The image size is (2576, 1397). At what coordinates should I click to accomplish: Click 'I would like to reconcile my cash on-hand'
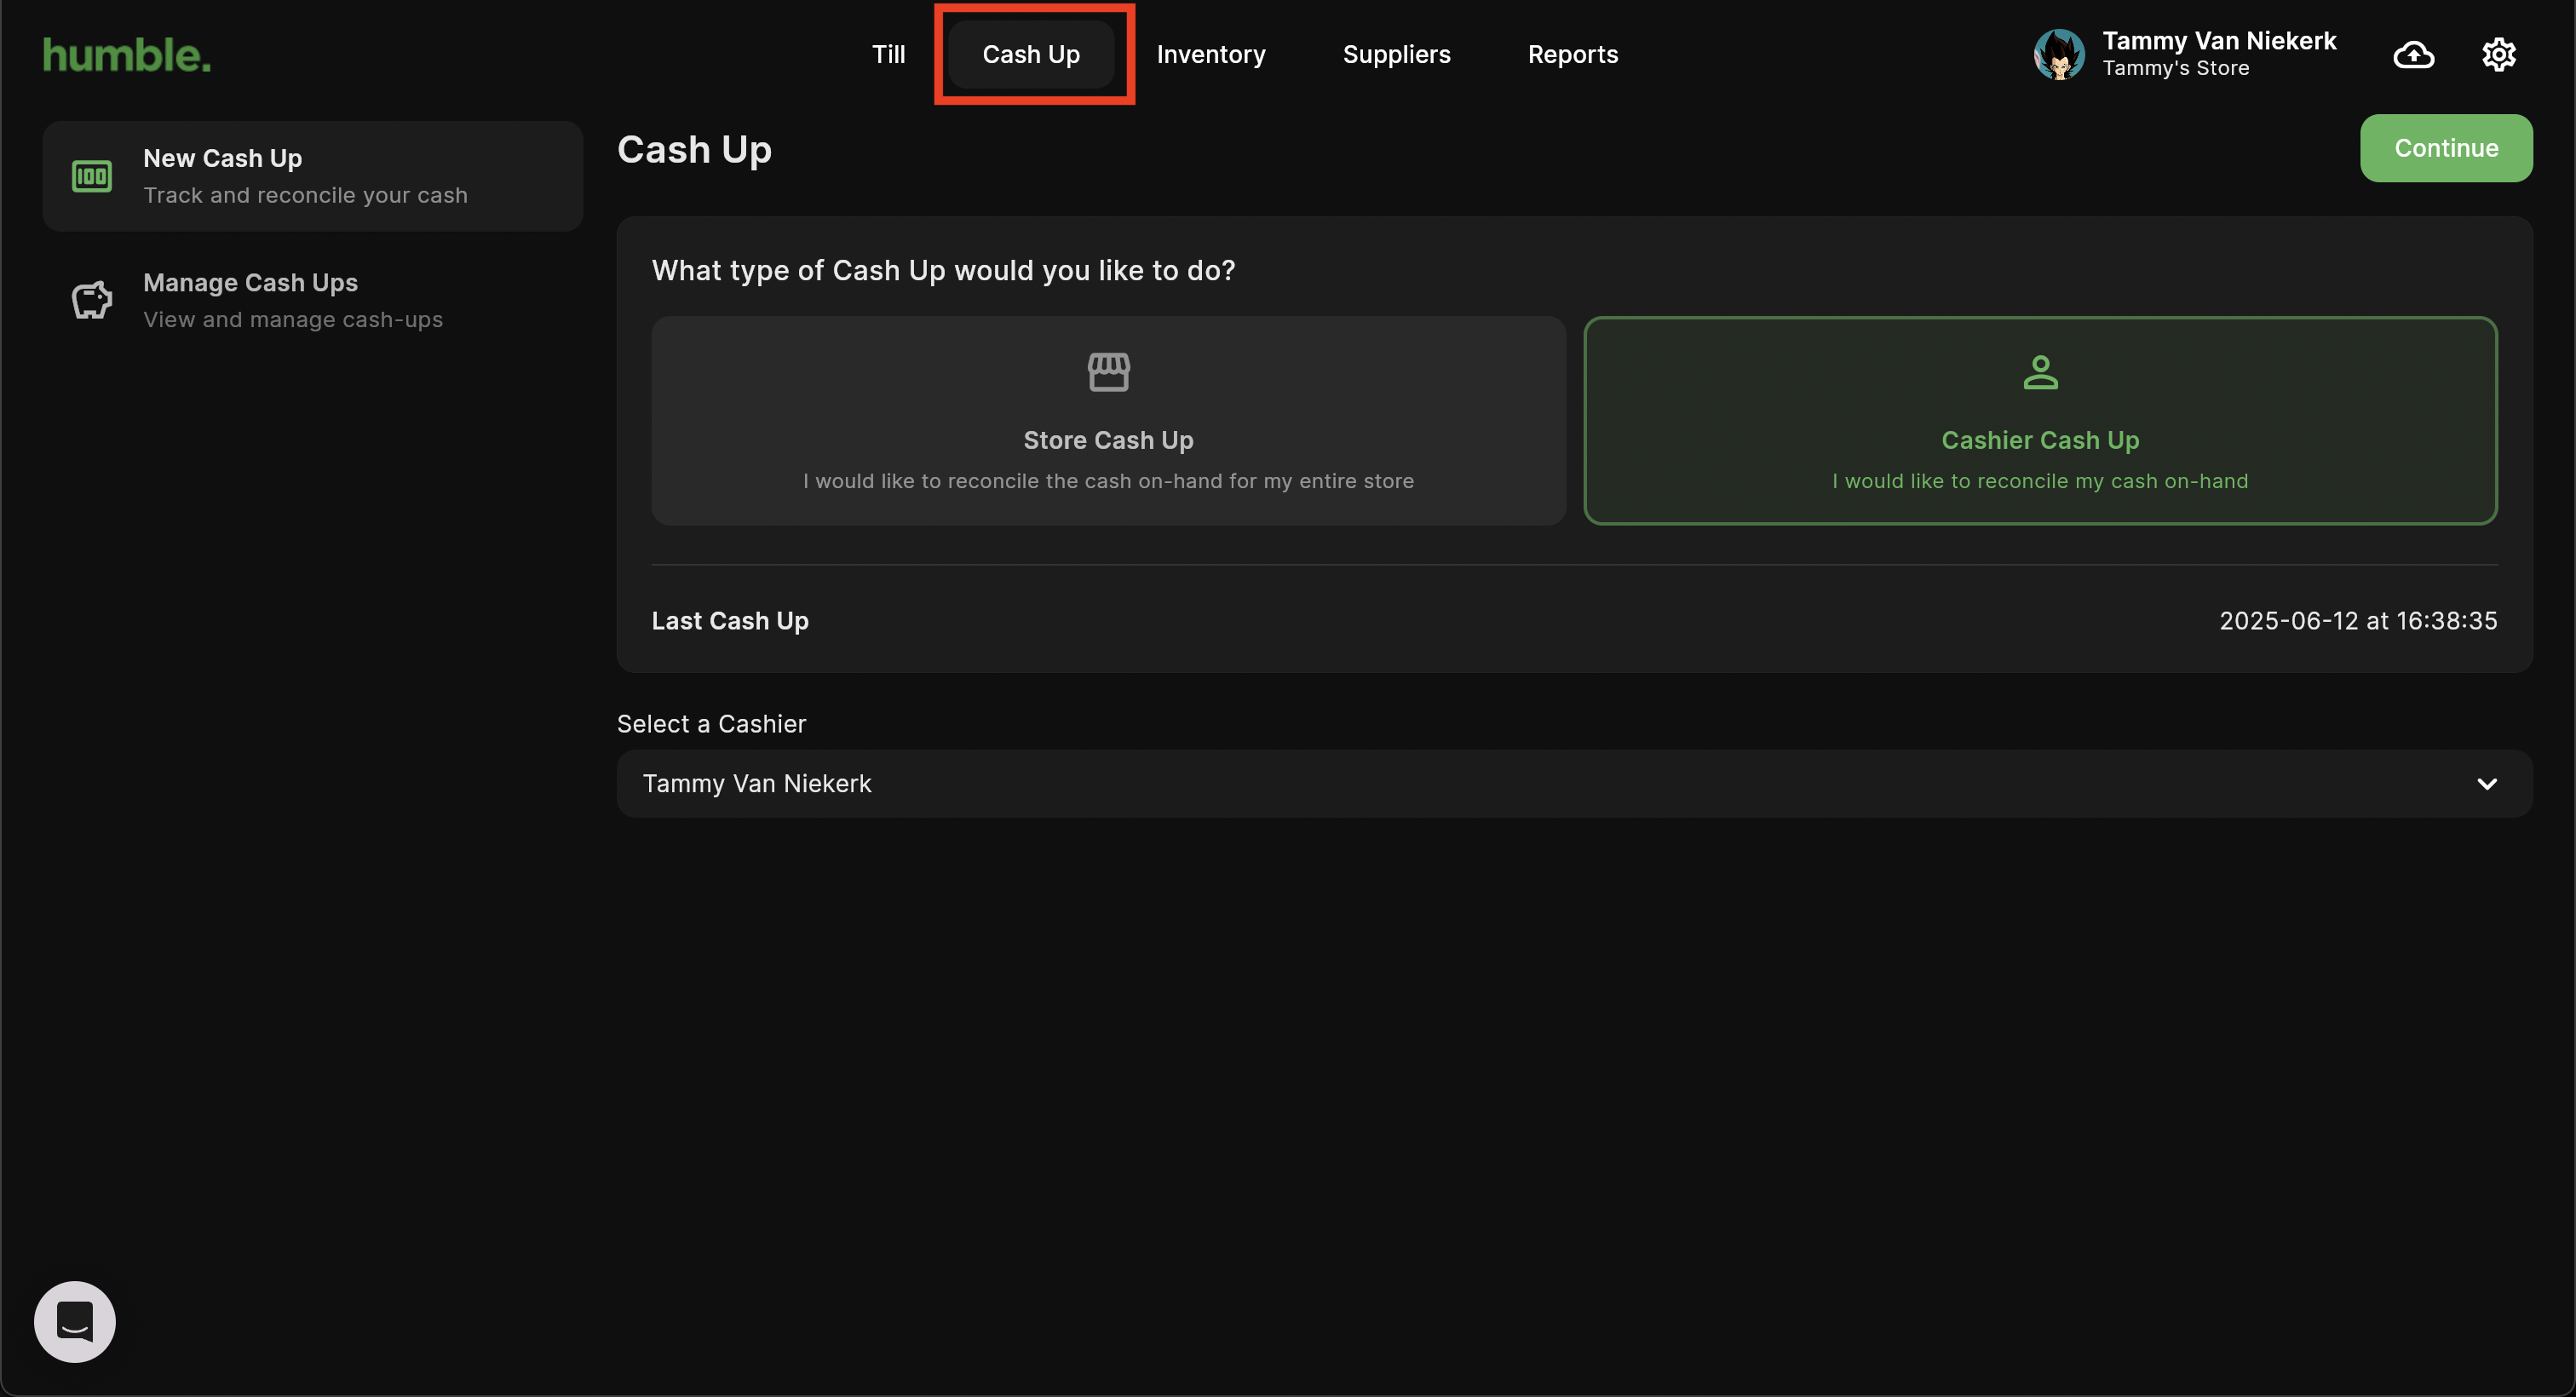pyautogui.click(x=2040, y=481)
